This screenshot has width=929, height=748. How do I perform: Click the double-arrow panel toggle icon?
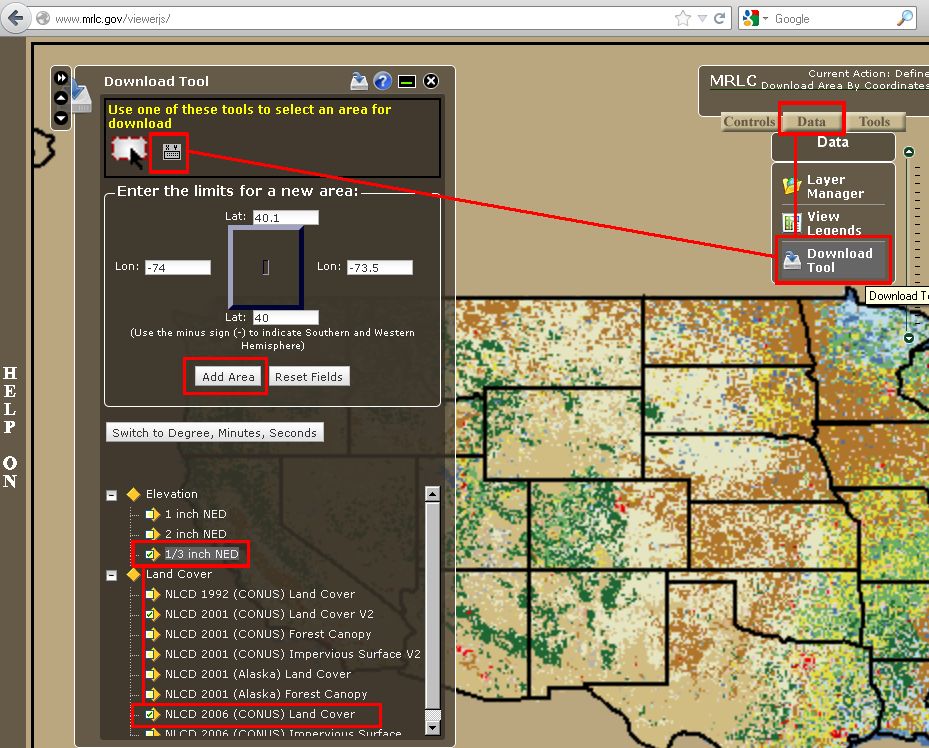pos(61,77)
